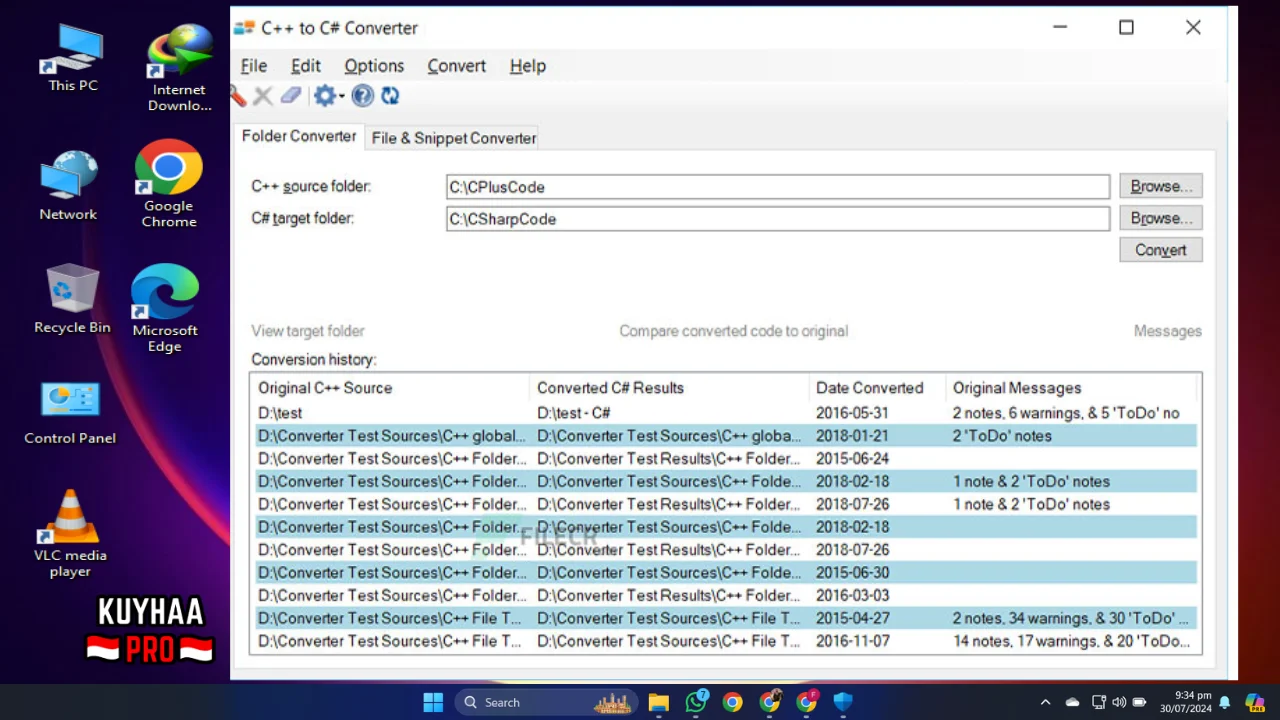This screenshot has width=1280, height=720.
Task: Open Google Chrome desktop shortcut
Action: point(169,184)
